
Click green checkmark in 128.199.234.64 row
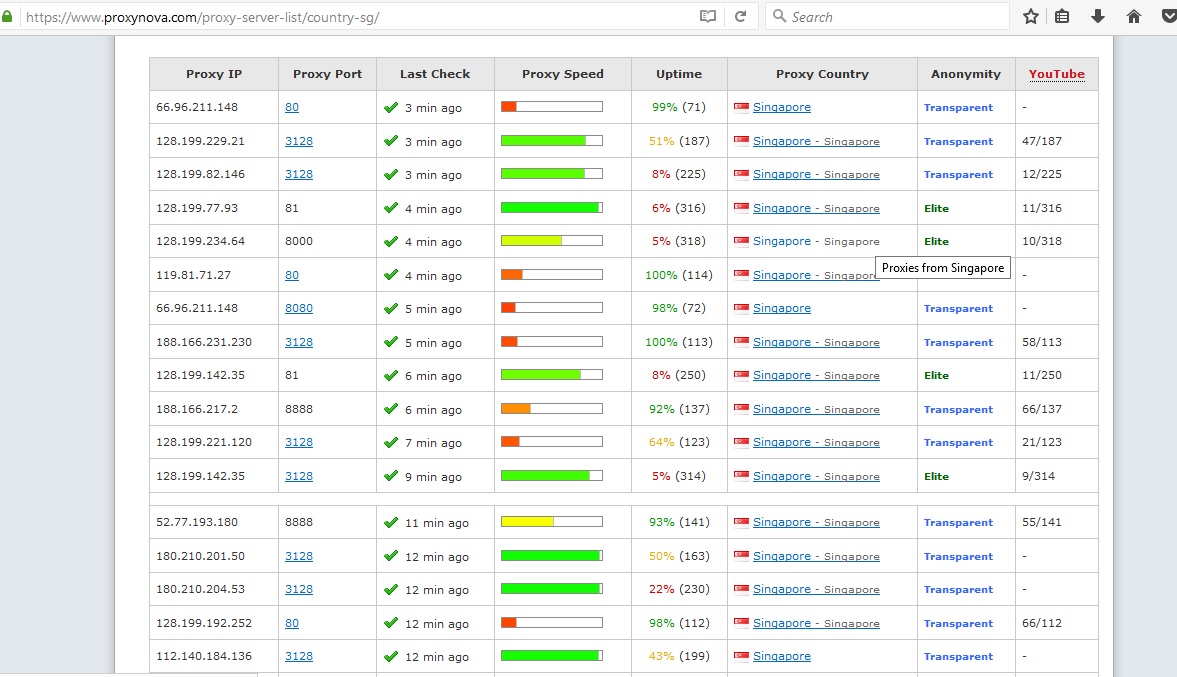click(x=391, y=241)
